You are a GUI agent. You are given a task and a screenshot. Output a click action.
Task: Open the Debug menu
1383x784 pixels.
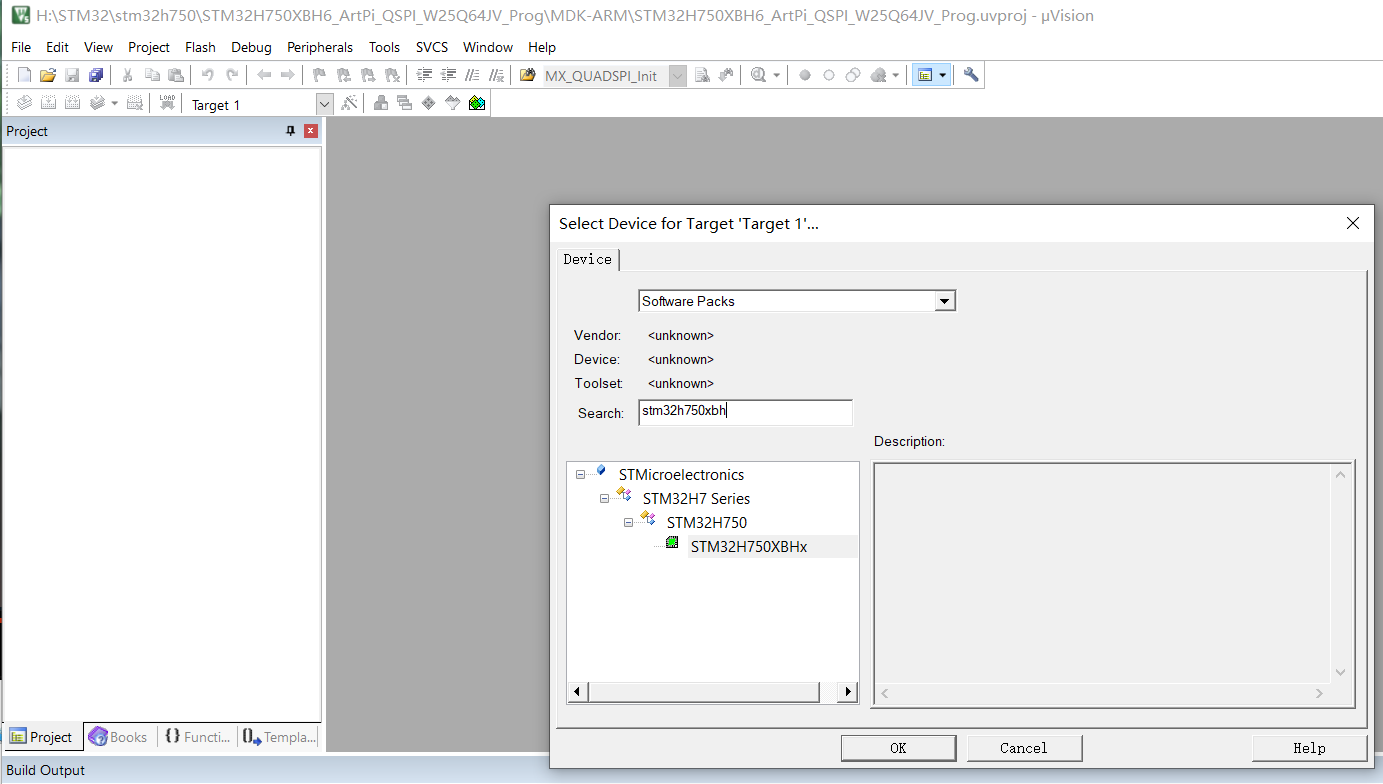pos(251,47)
